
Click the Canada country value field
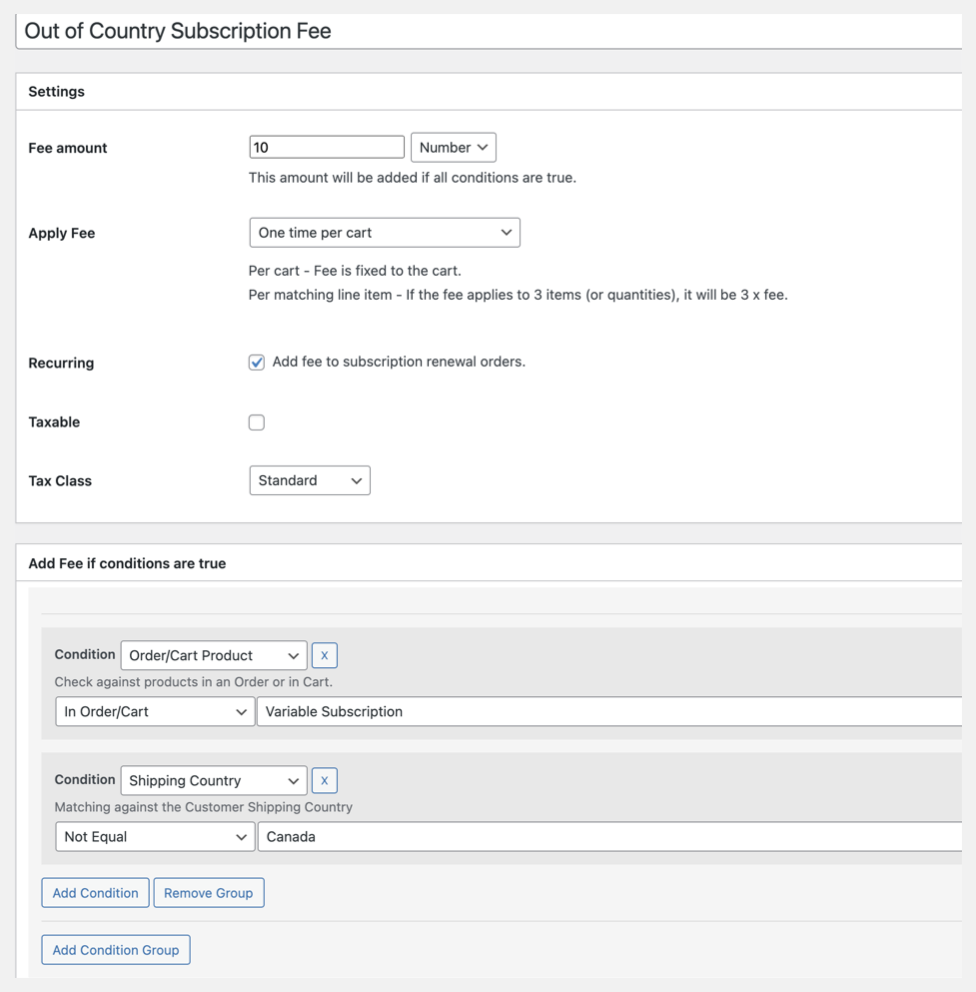608,837
